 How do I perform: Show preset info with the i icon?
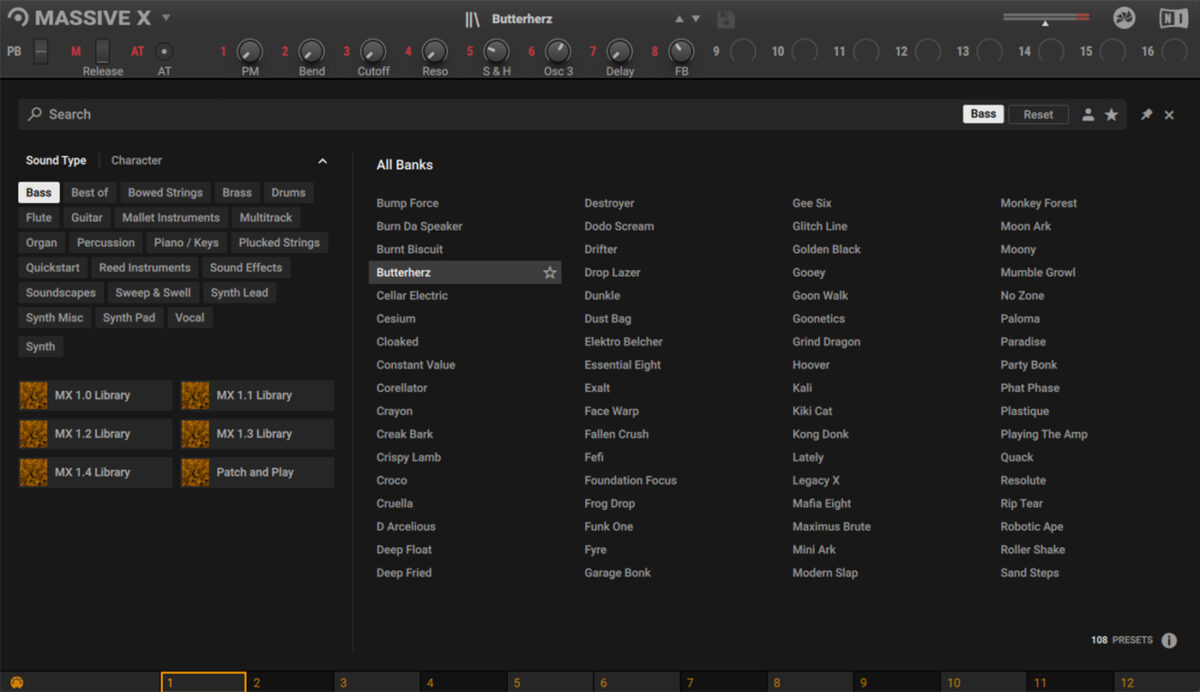pos(1169,640)
